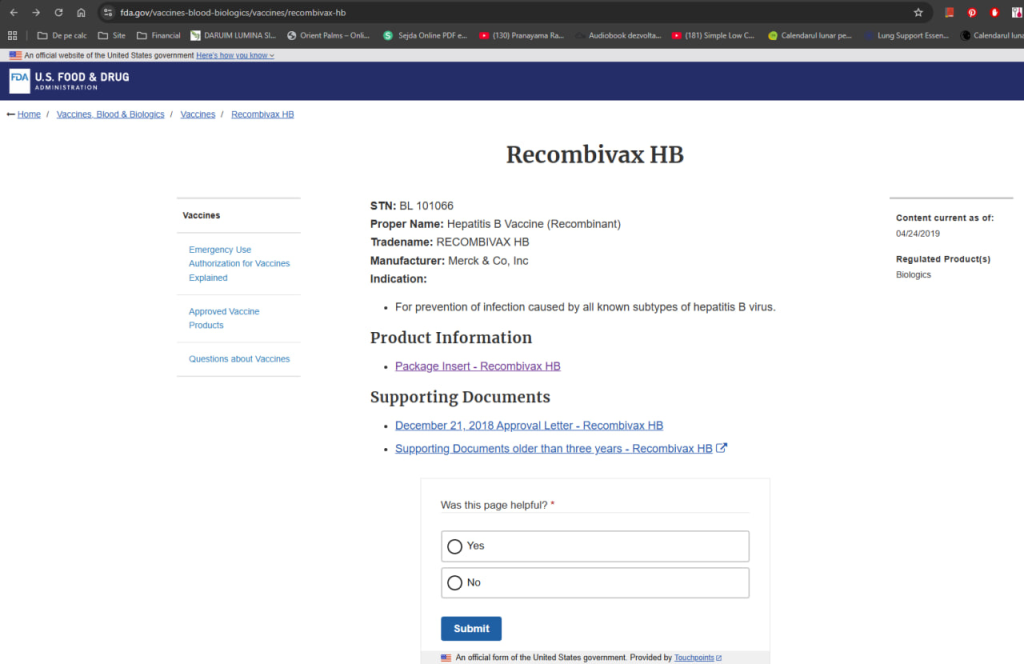Expand "Here's how you know" banner
The height and width of the screenshot is (664, 1024).
tap(235, 55)
